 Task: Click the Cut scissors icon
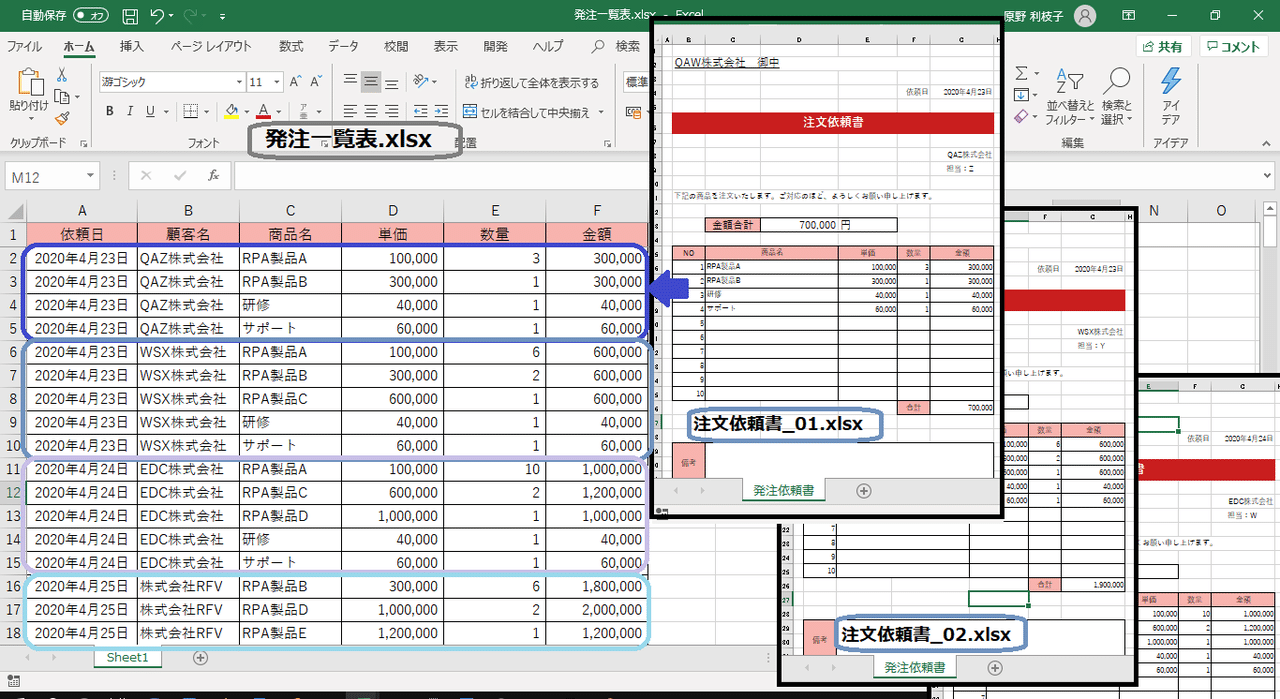[62, 75]
